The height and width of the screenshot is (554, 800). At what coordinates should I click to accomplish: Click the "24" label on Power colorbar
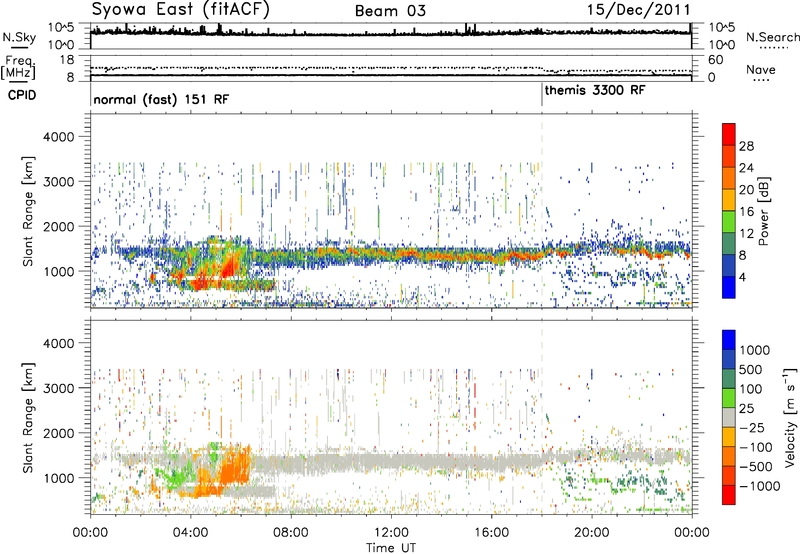point(746,168)
